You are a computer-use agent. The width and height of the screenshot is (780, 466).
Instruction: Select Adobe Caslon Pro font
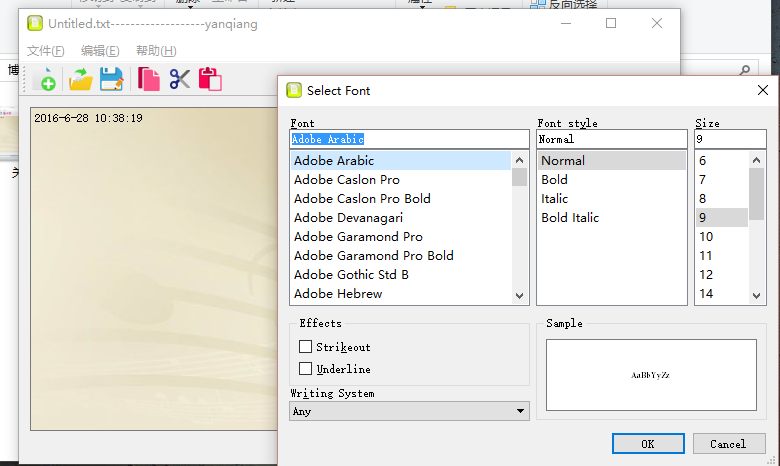400,180
